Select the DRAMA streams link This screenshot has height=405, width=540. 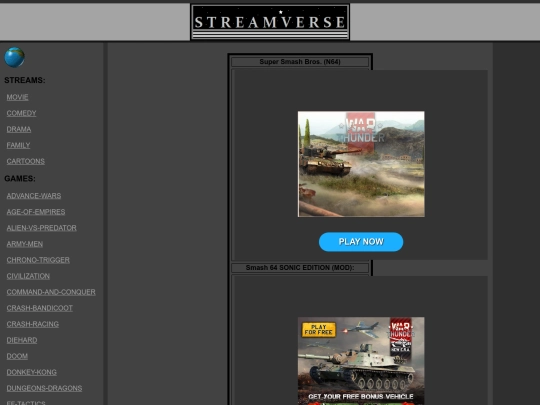point(19,129)
